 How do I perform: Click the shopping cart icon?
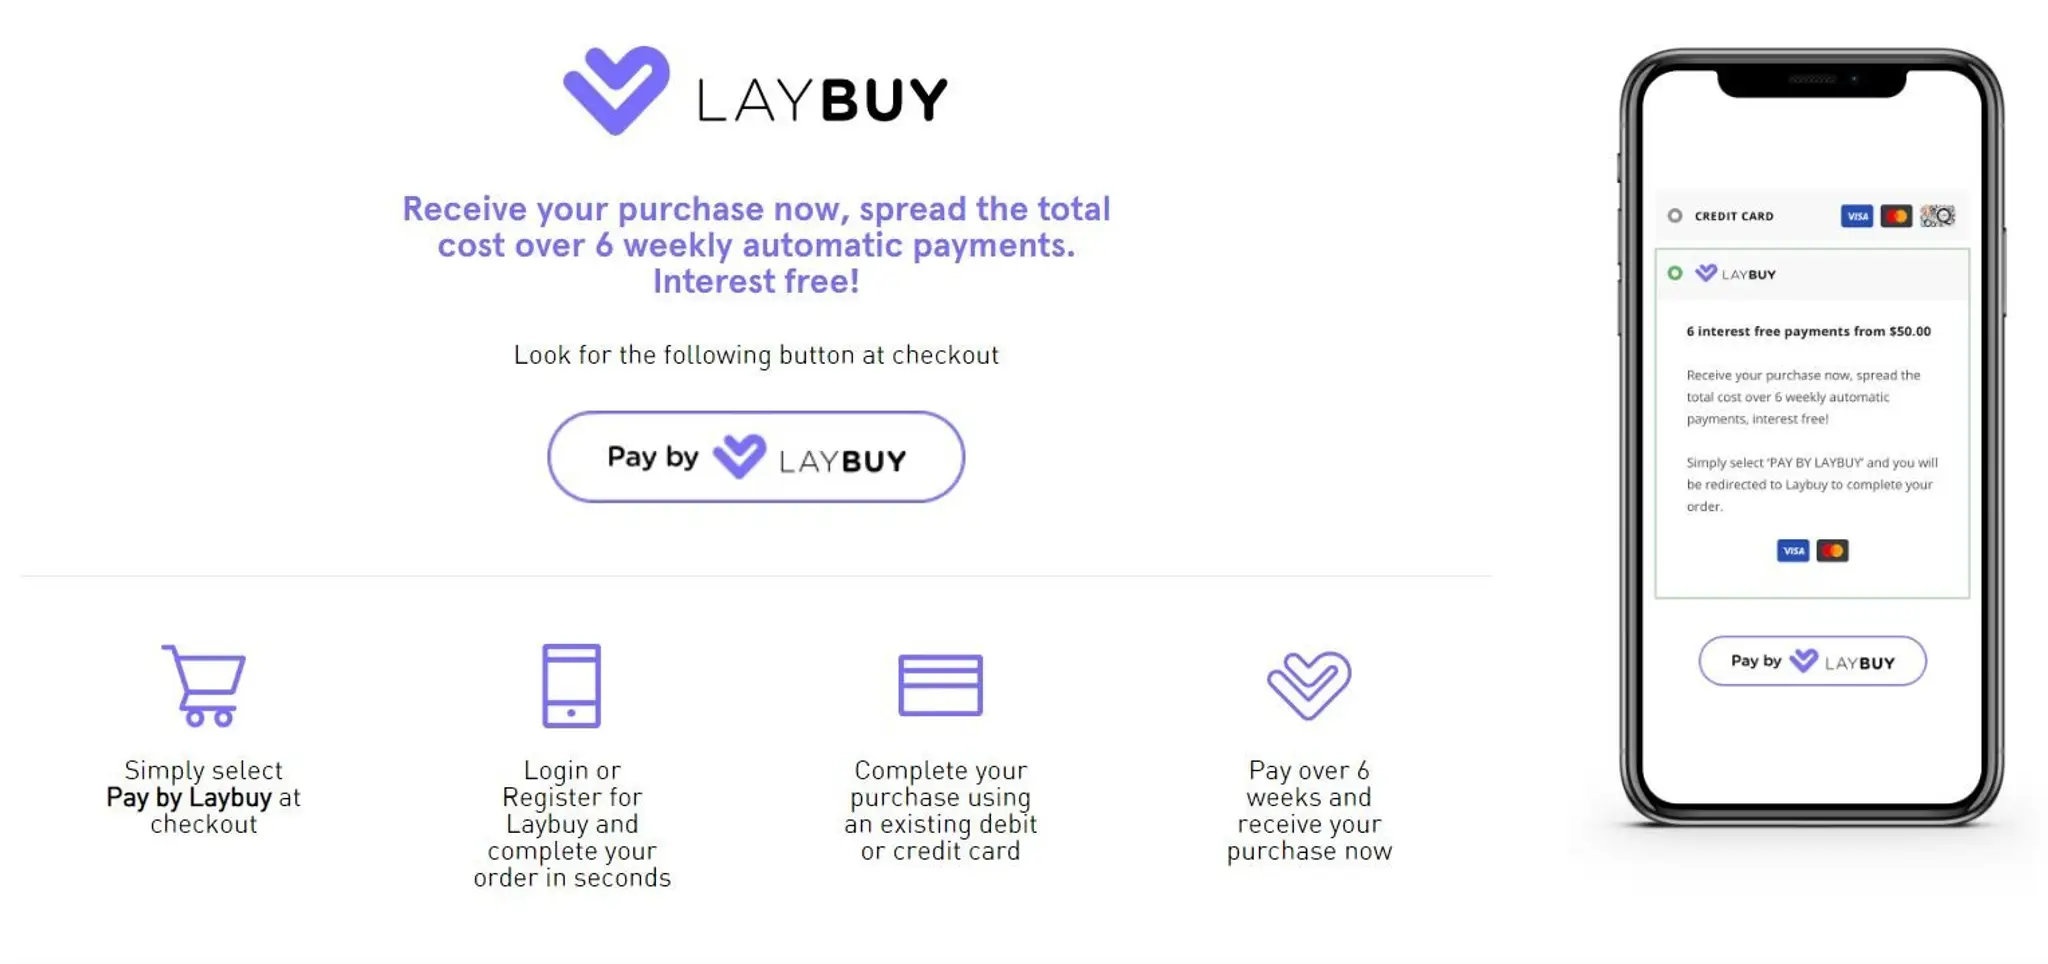tap(204, 685)
